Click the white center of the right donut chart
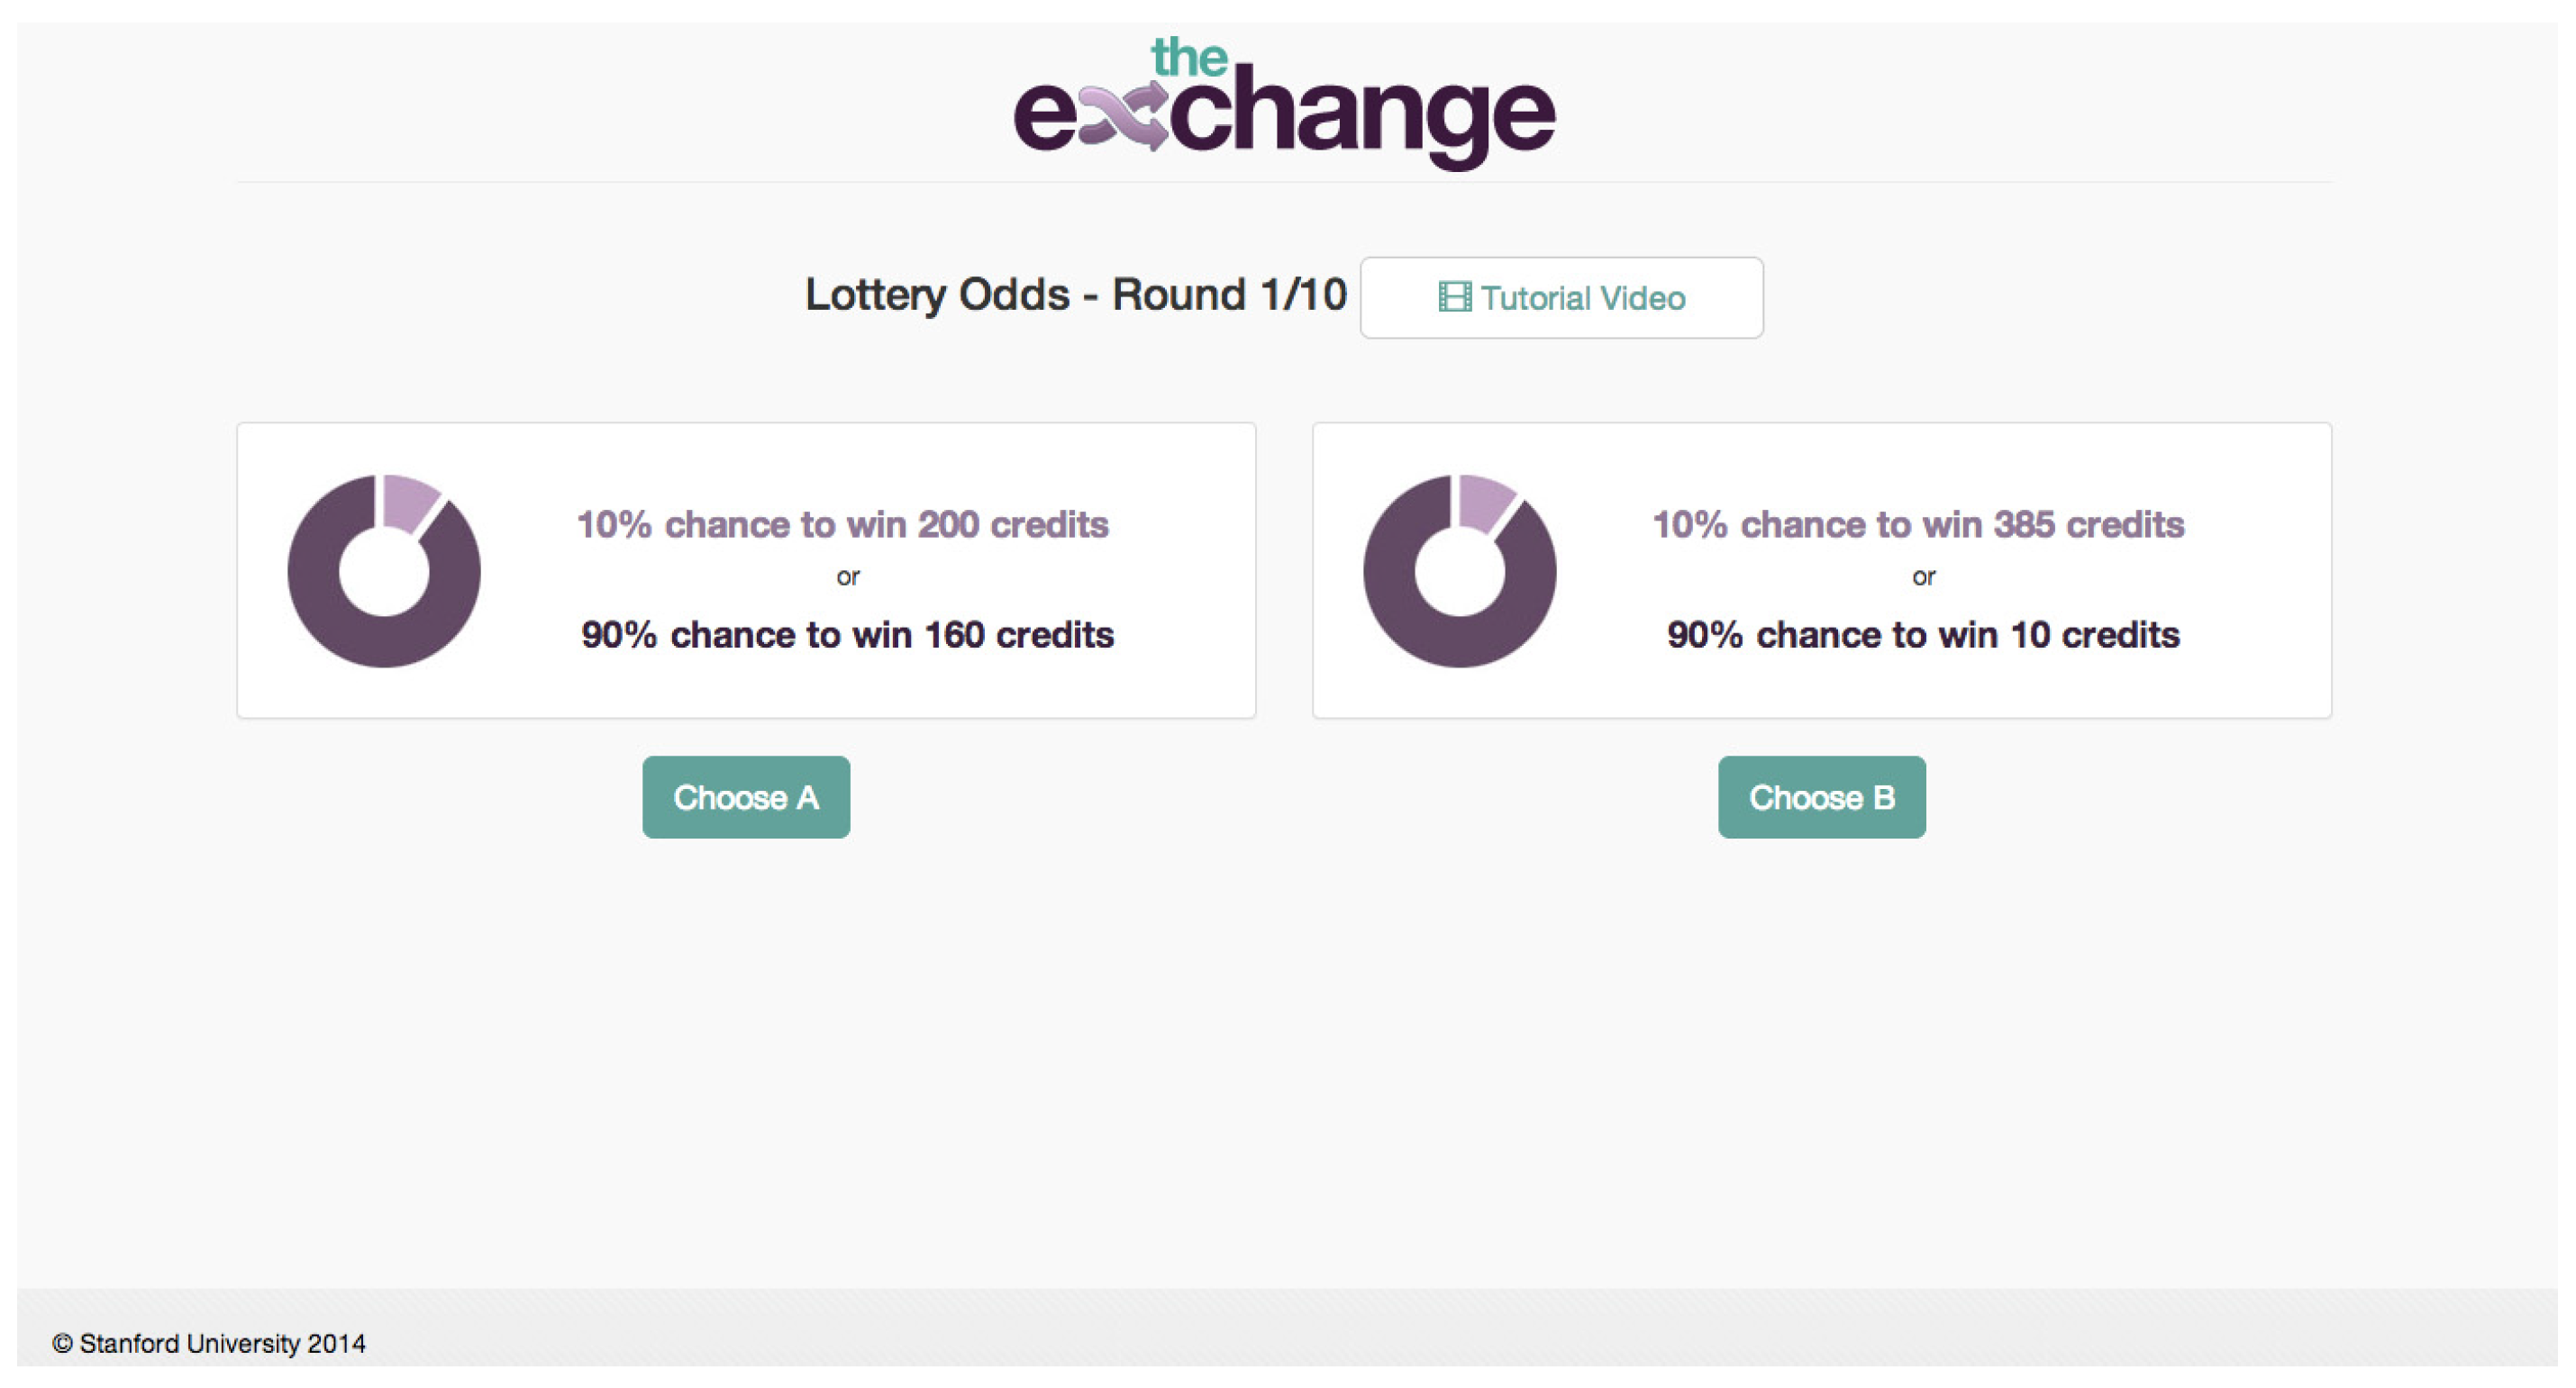Screen dimensions: 2576x1388 click(1460, 572)
